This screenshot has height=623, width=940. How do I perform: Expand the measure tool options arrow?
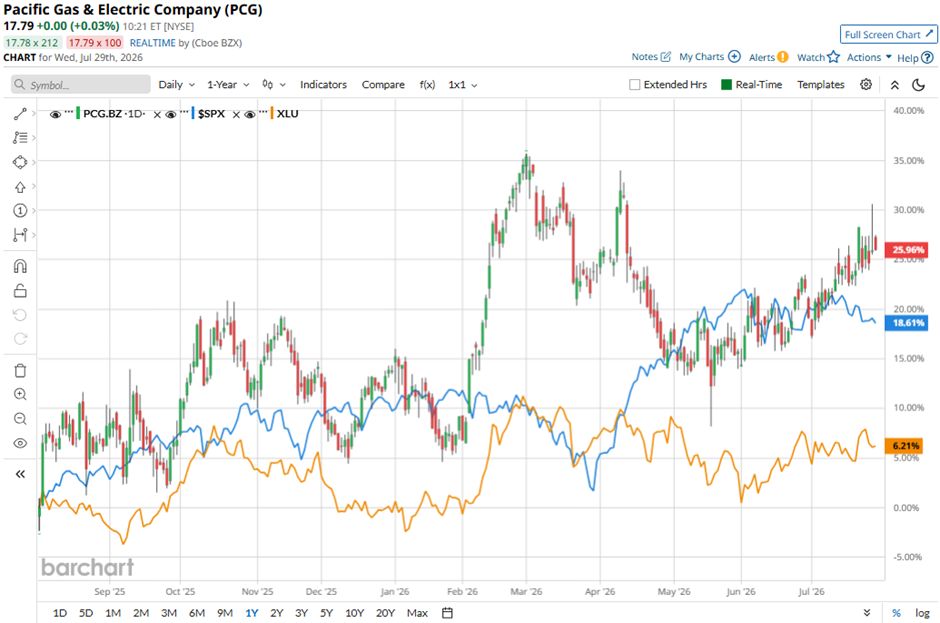coord(34,235)
